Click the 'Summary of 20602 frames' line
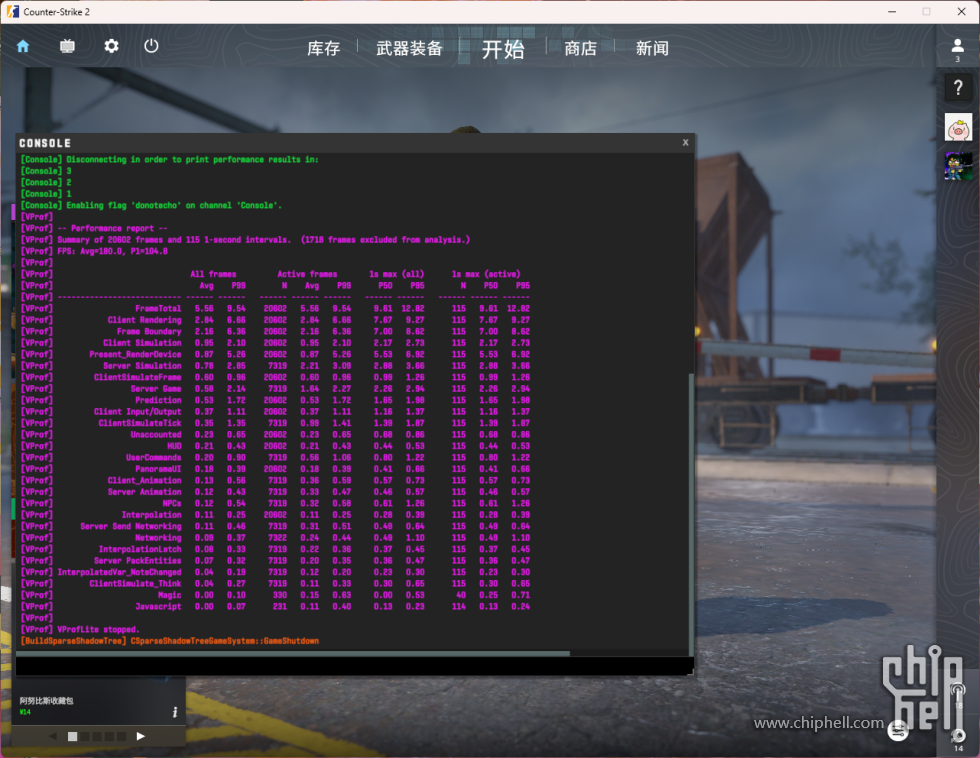 click(x=246, y=240)
